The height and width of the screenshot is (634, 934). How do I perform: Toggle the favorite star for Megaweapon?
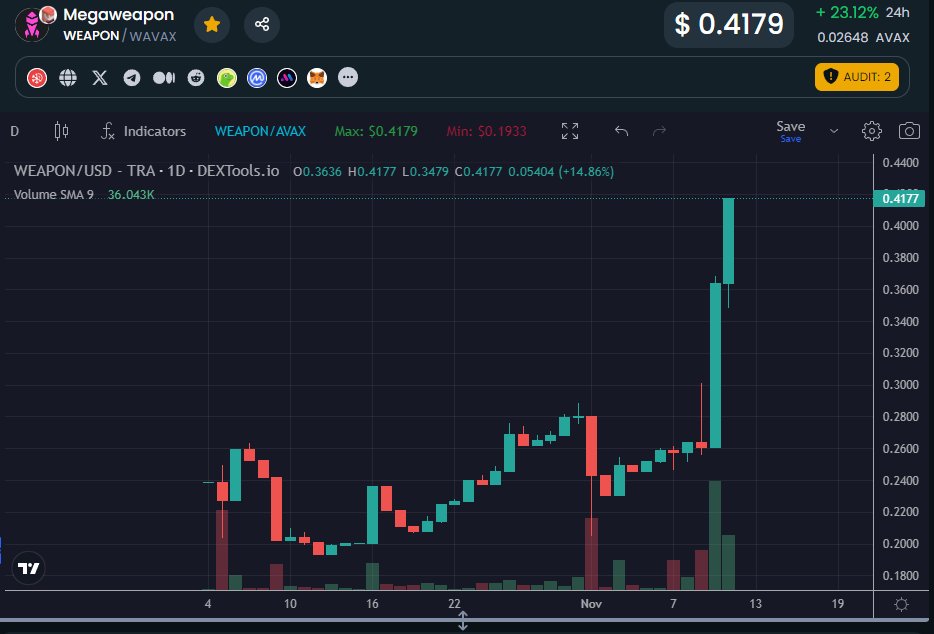(211, 24)
